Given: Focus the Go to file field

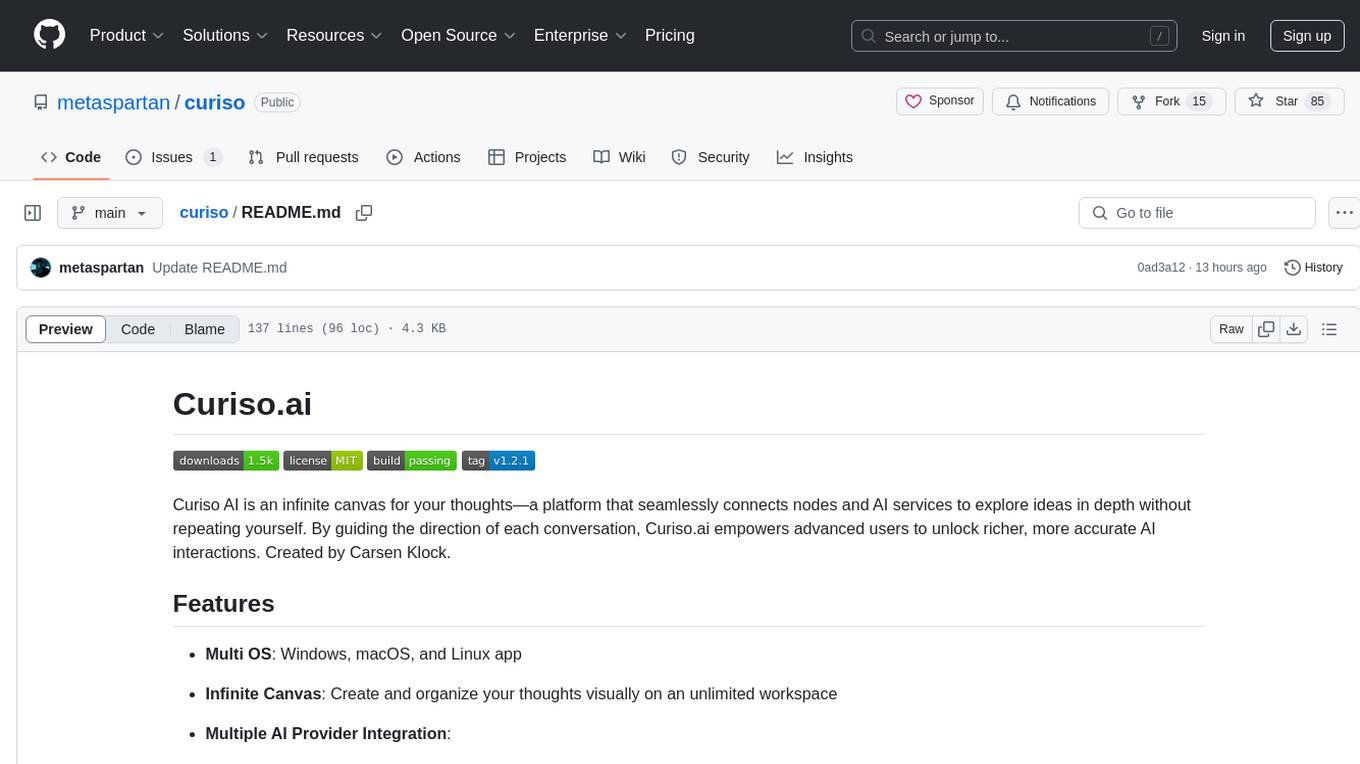Looking at the screenshot, I should click(1197, 213).
